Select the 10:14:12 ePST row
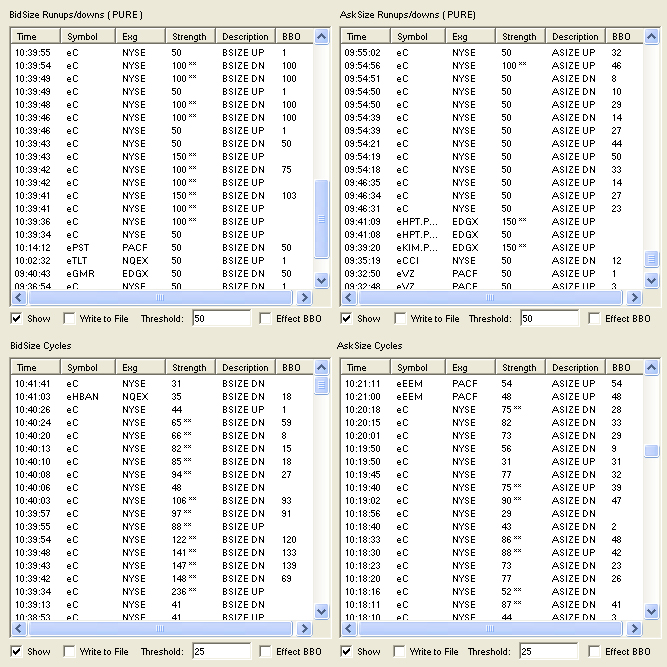Screen dimensions: 667x667 coord(162,248)
